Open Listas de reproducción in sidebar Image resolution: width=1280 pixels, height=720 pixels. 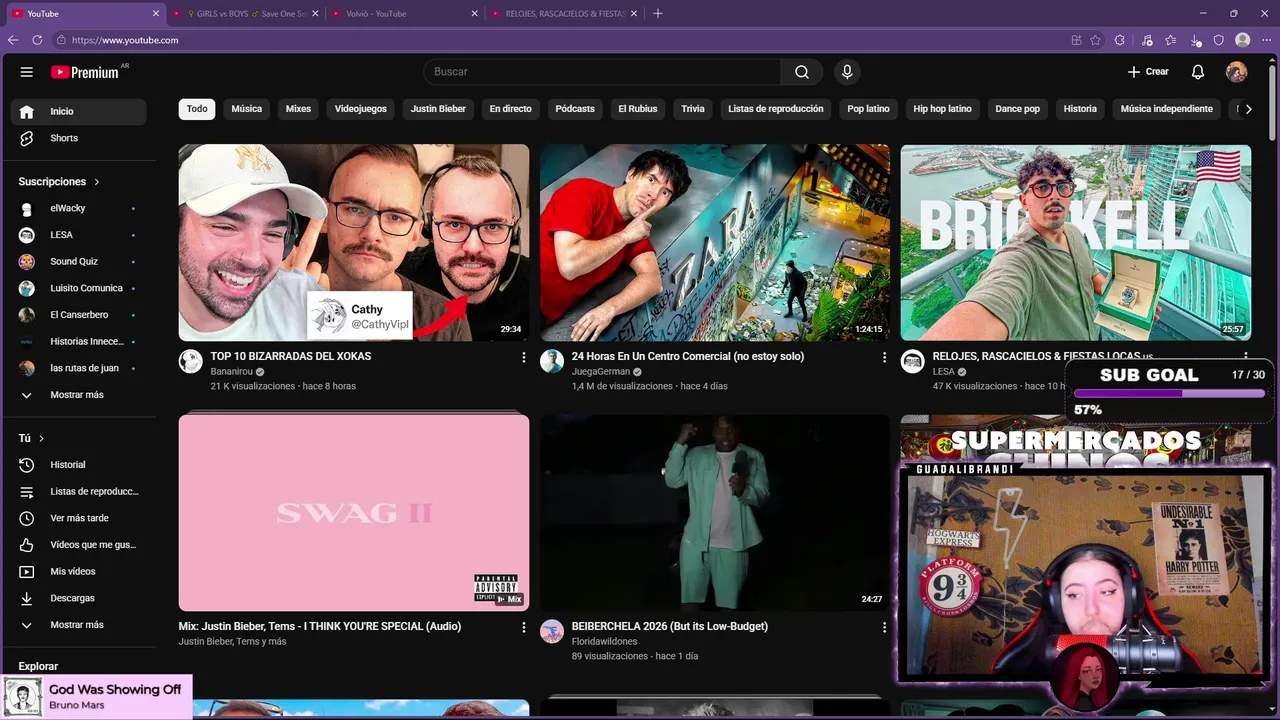coord(78,492)
